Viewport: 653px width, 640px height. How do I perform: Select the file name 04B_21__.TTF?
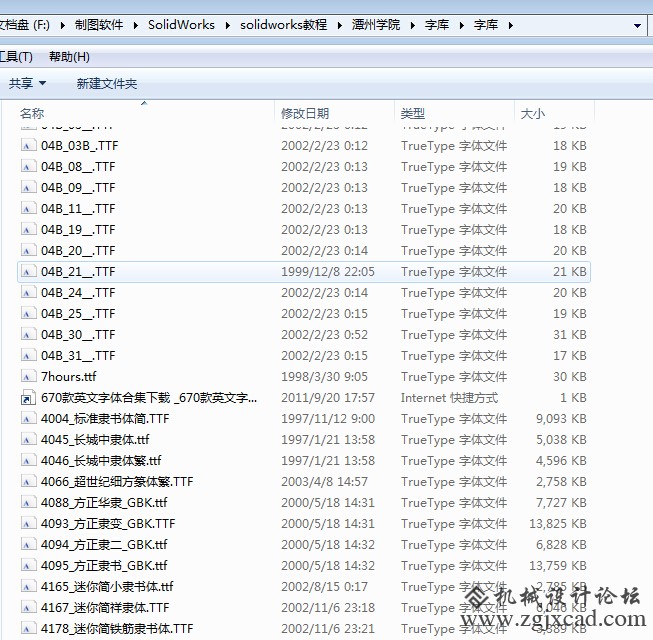[78, 271]
